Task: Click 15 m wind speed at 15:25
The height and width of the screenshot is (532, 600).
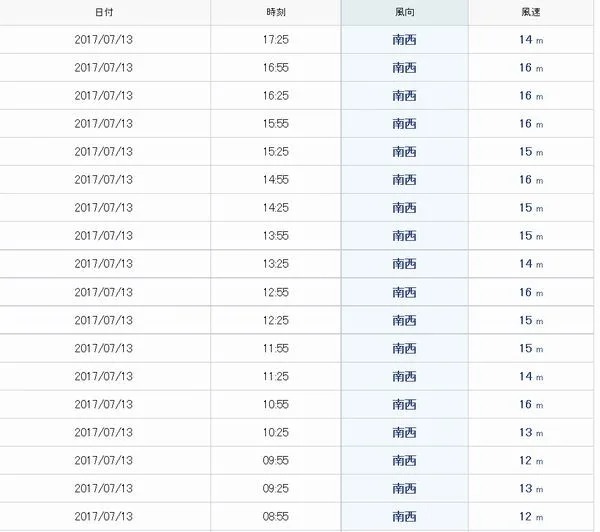Action: tap(531, 152)
